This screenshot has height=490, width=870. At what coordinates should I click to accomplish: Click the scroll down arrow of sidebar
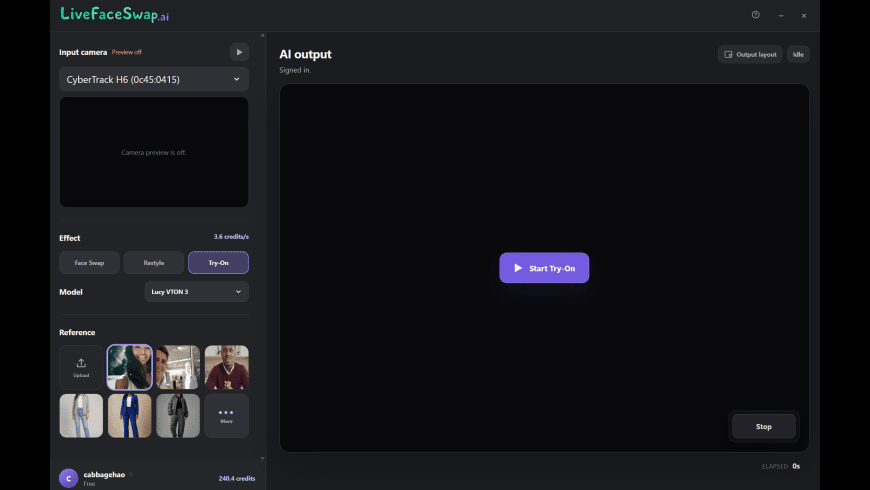pos(262,458)
